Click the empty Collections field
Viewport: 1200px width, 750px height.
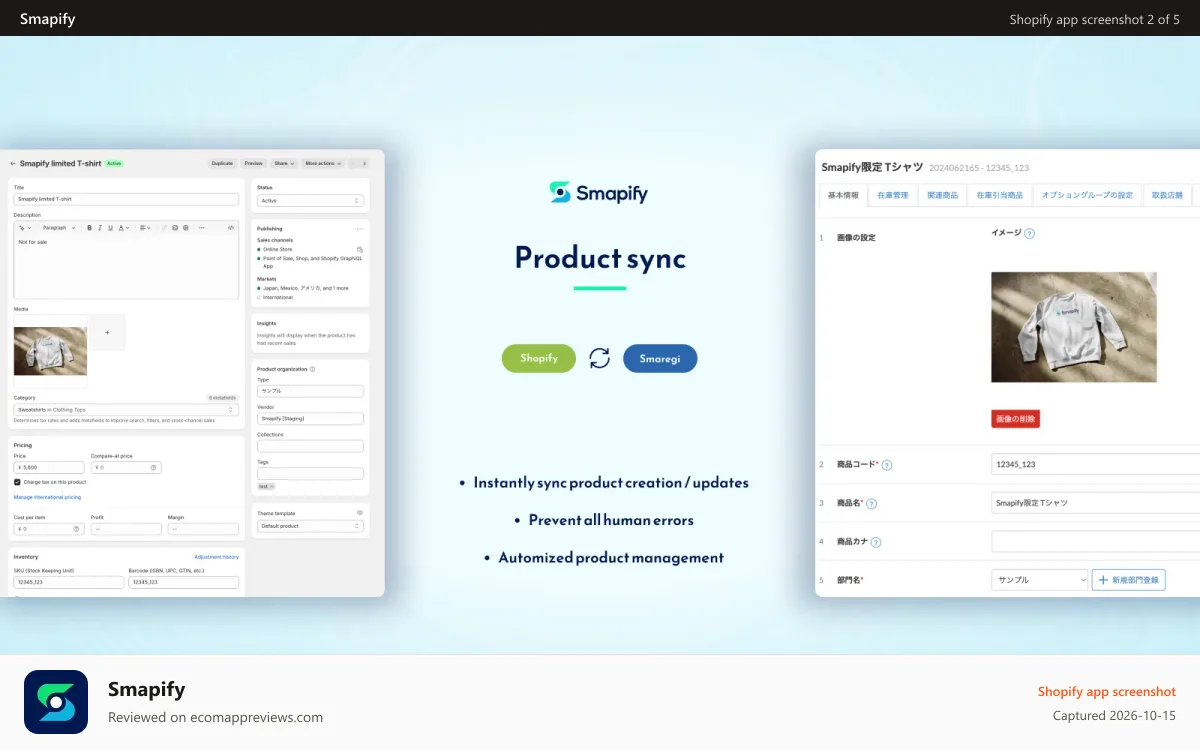click(x=310, y=446)
